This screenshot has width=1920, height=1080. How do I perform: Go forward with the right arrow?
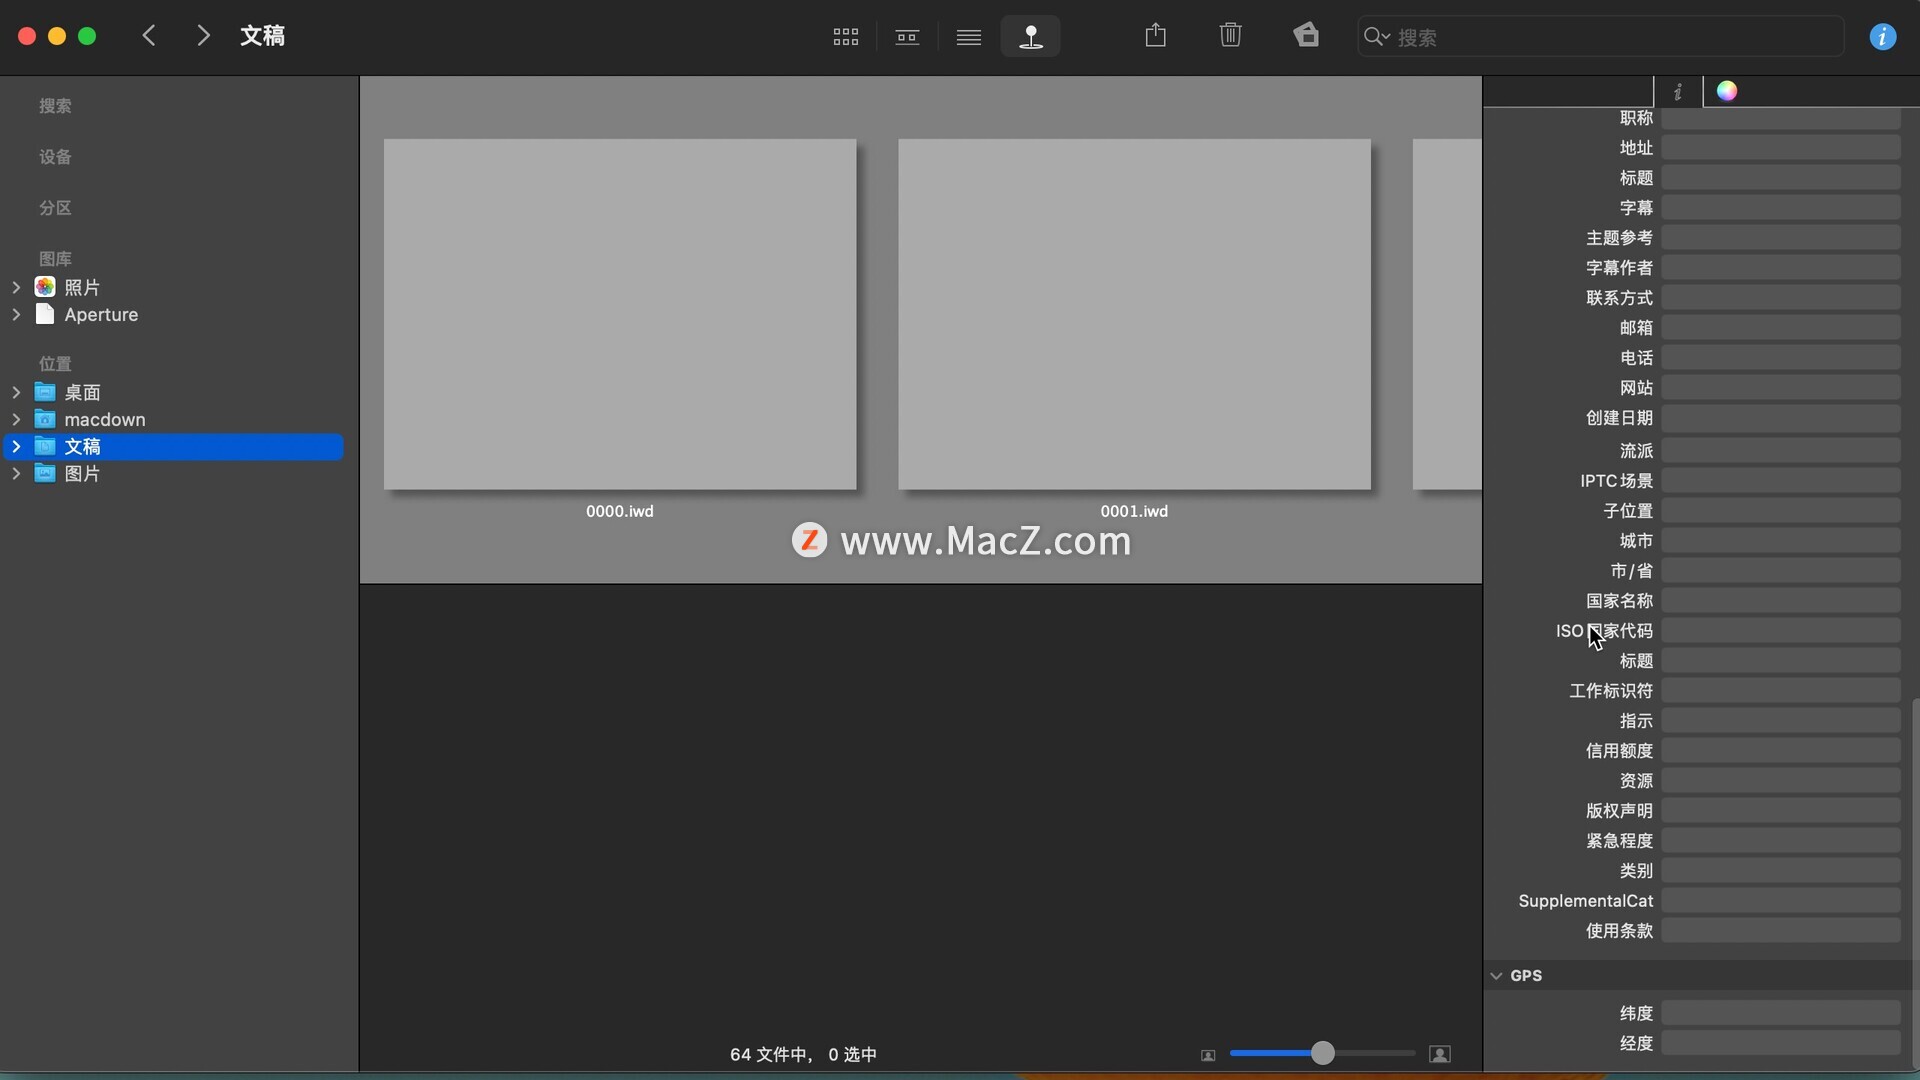coord(203,36)
